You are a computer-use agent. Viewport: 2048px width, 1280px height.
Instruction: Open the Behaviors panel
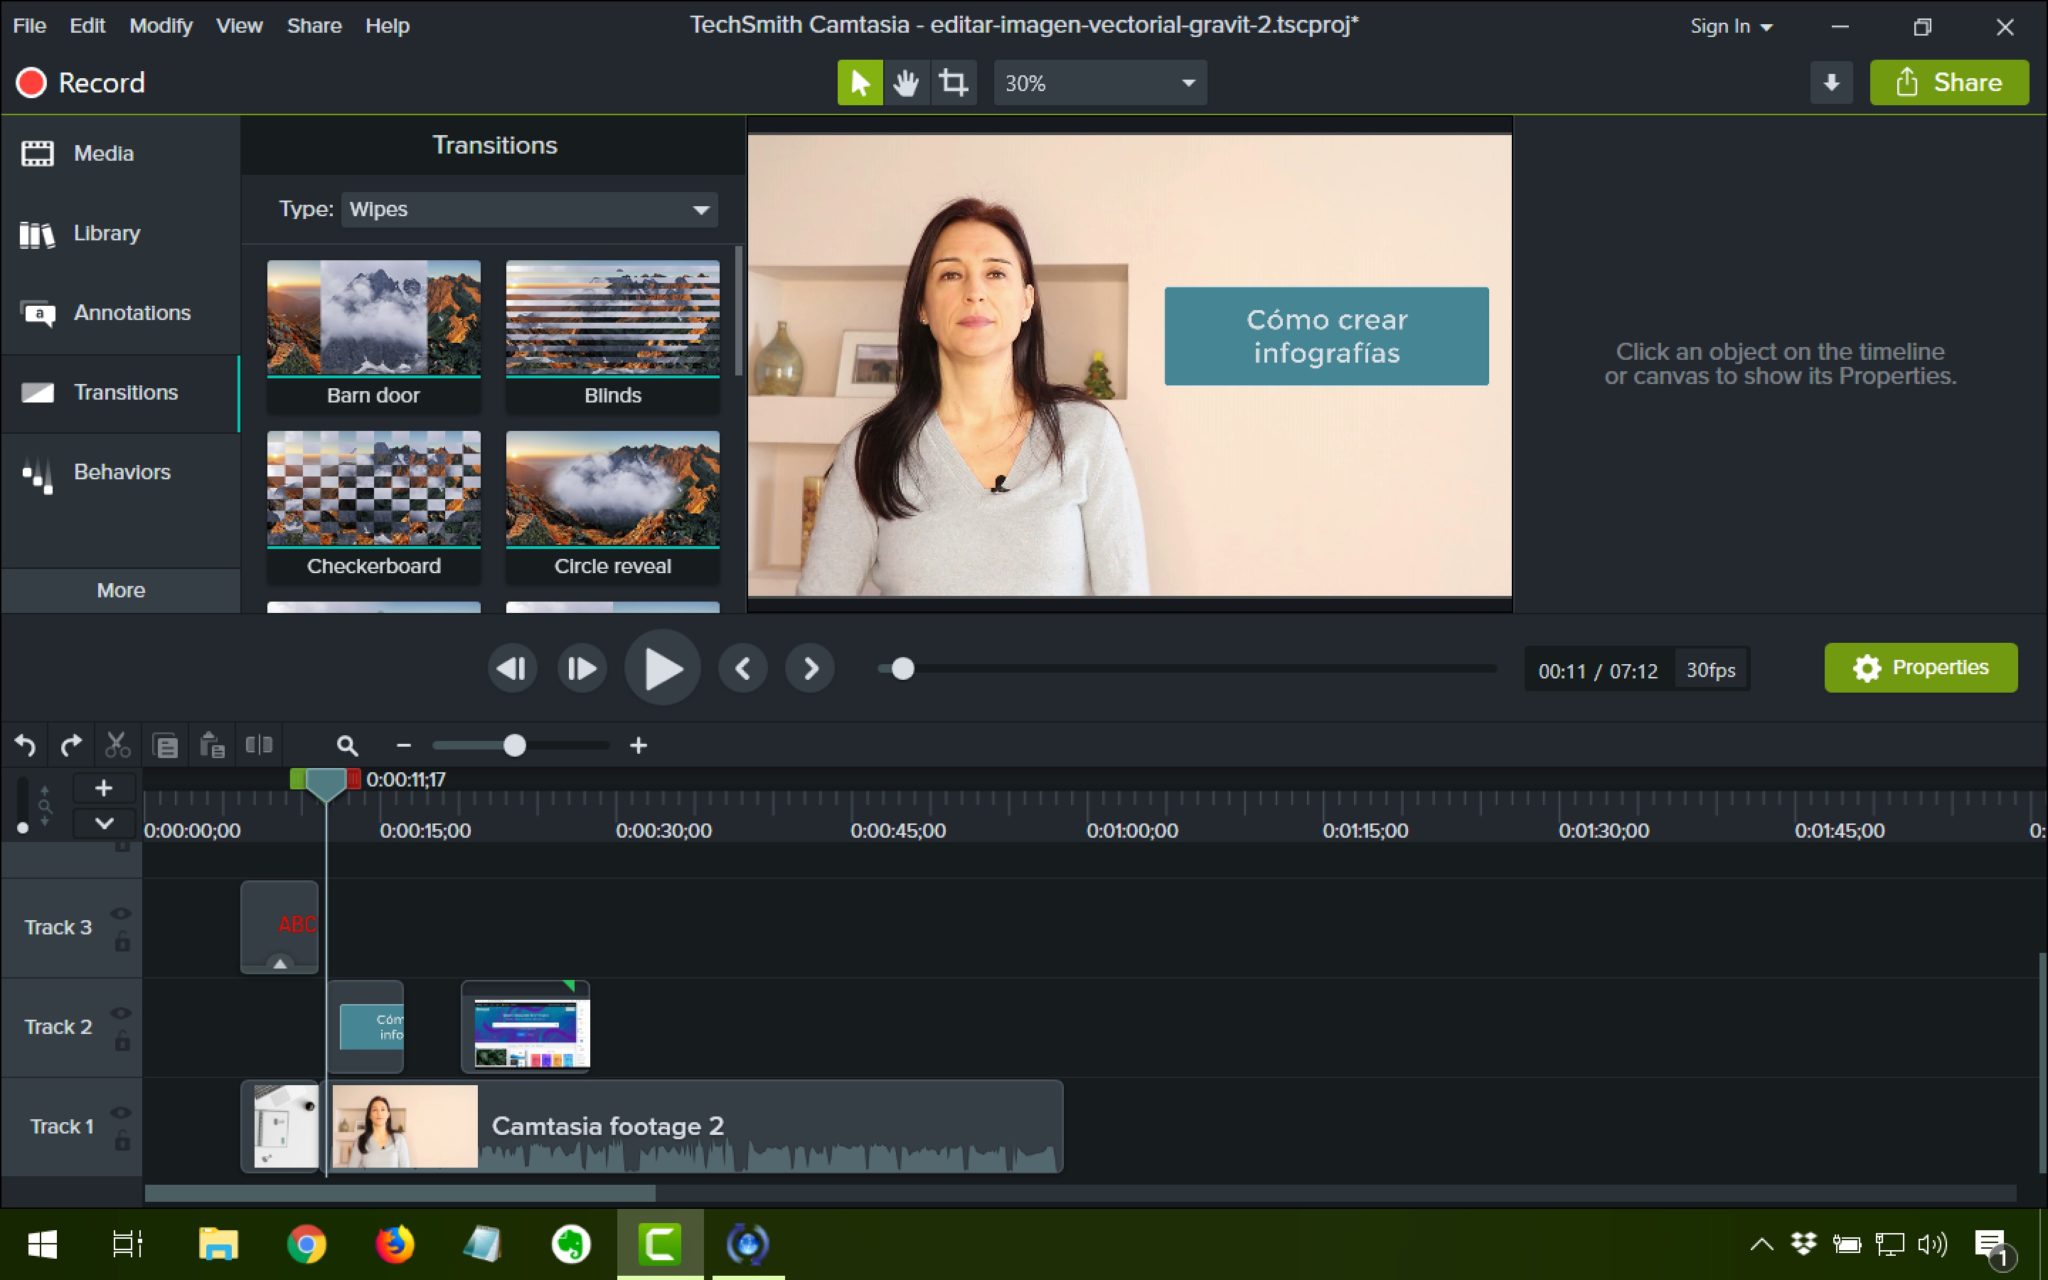point(120,471)
